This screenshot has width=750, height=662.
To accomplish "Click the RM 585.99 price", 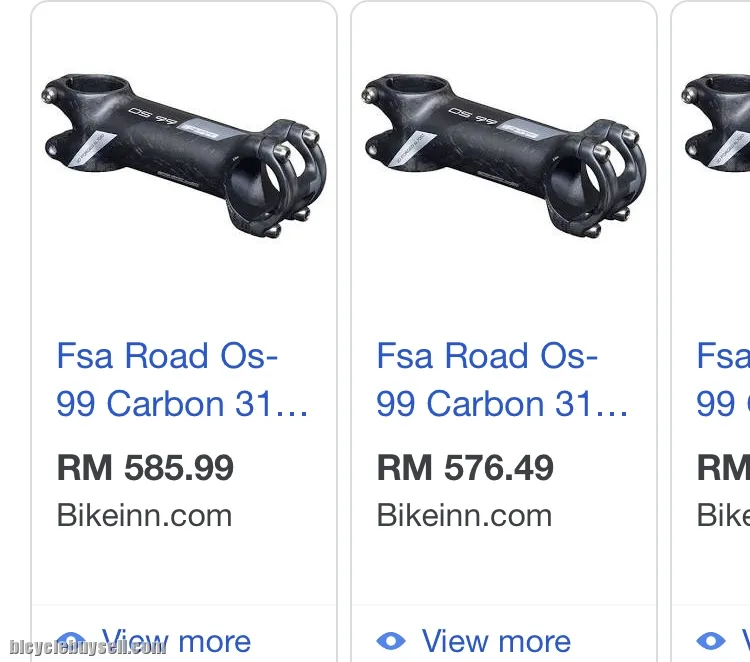I will tap(145, 468).
